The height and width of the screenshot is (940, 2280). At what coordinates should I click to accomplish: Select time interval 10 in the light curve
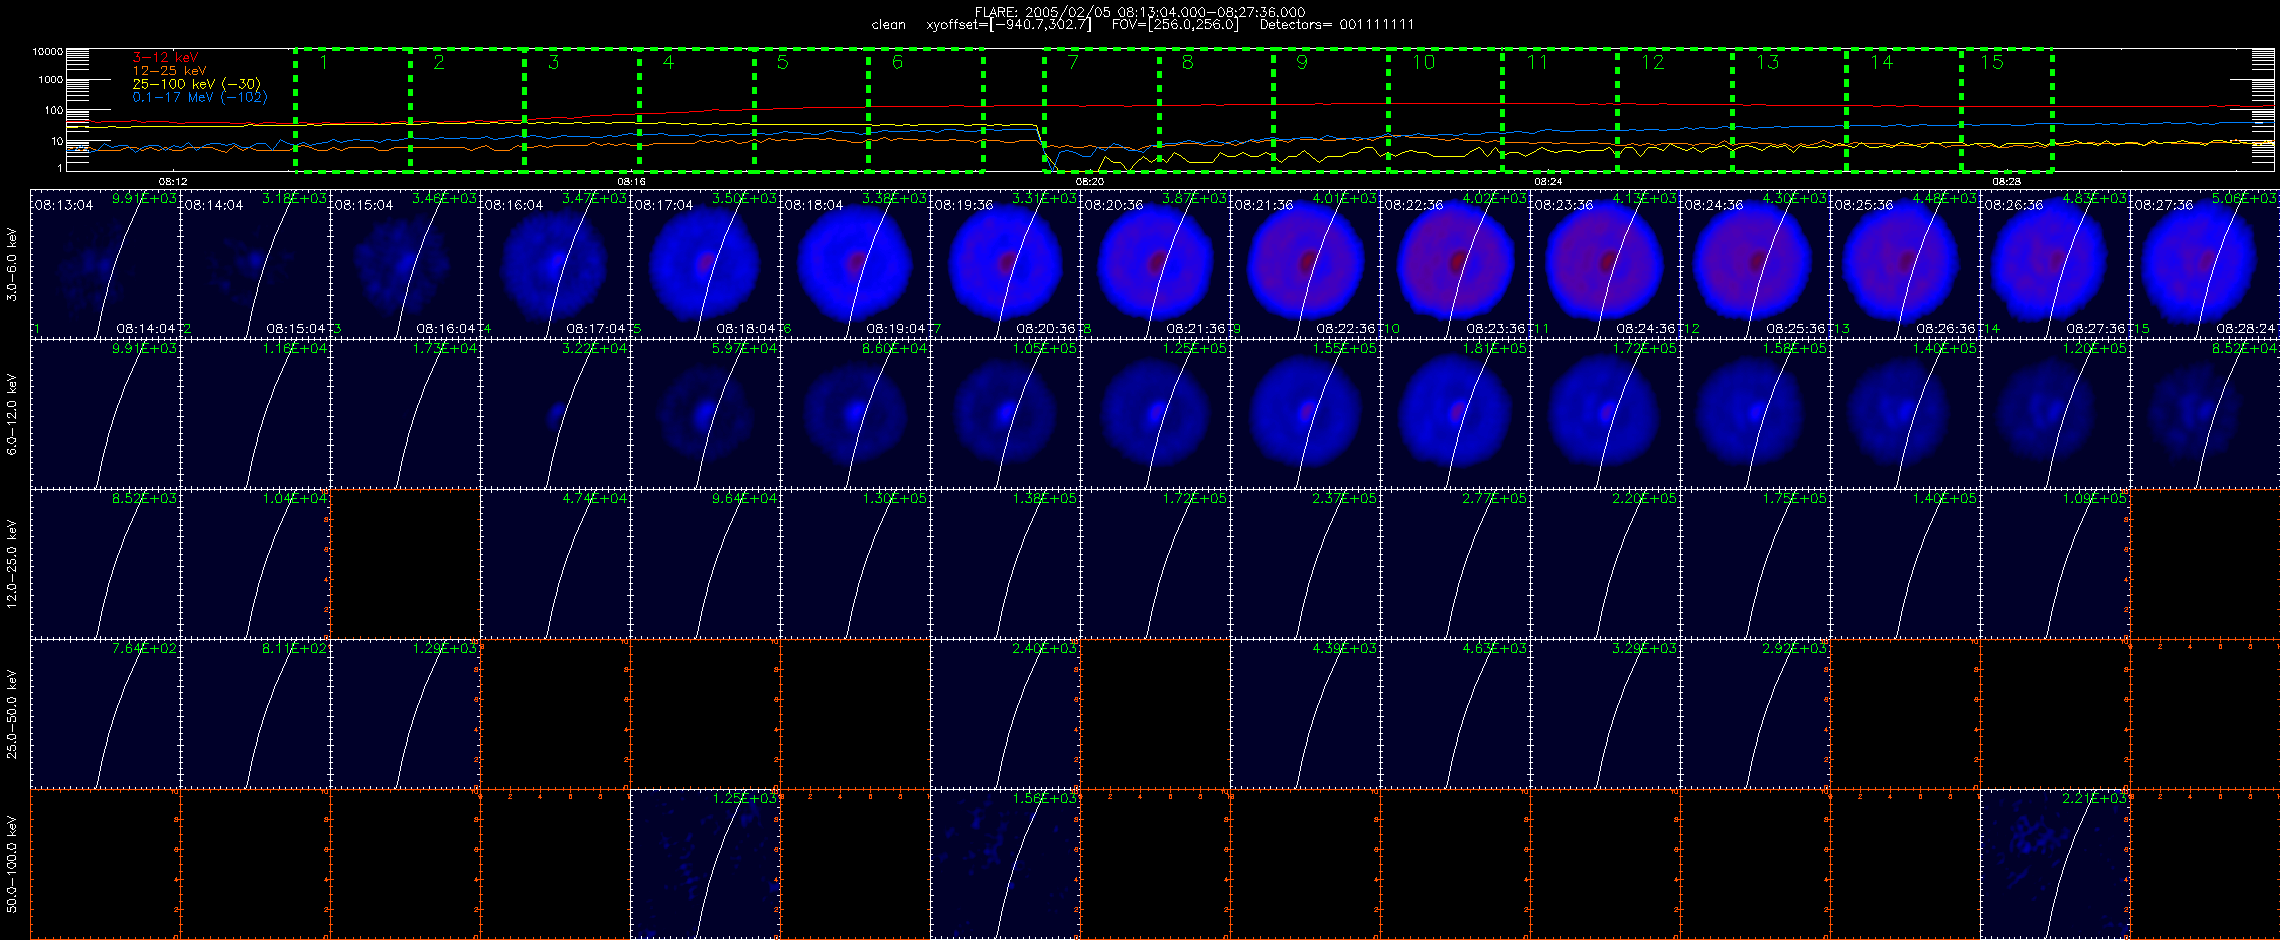[1446, 109]
